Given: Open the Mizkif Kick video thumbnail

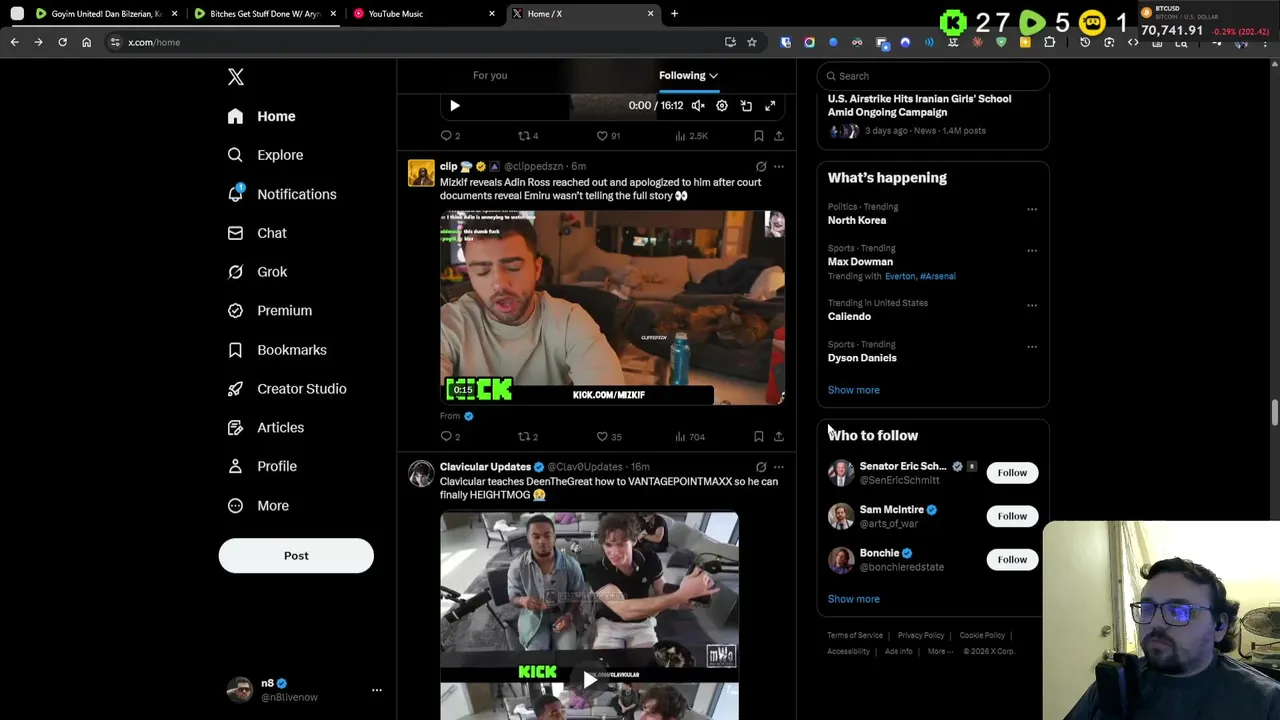Looking at the screenshot, I should pos(612,307).
